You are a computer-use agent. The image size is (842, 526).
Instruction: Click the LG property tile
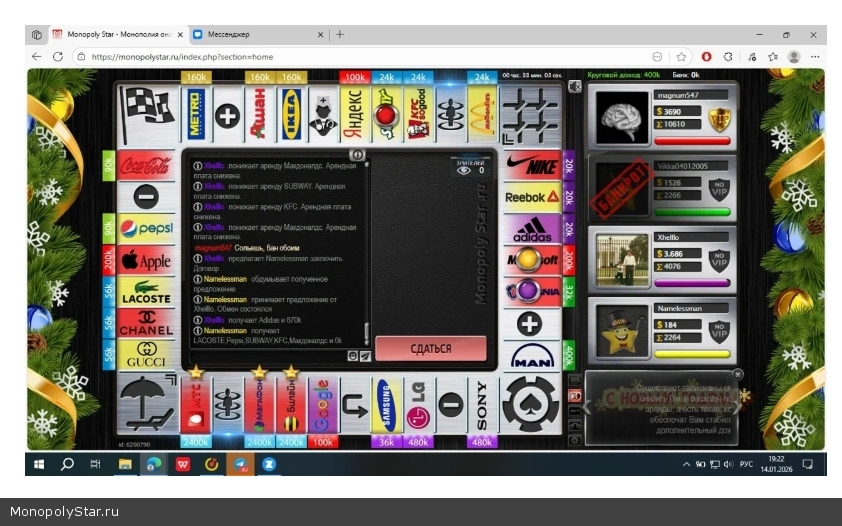coord(418,405)
